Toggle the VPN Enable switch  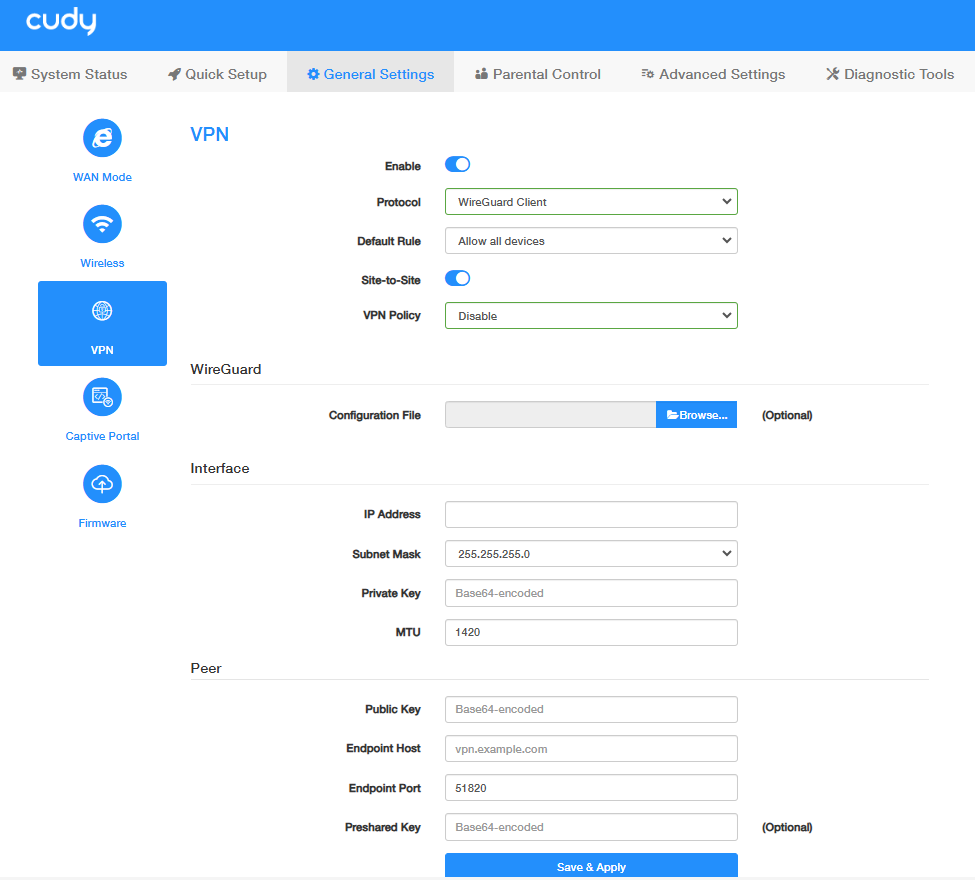click(457, 164)
